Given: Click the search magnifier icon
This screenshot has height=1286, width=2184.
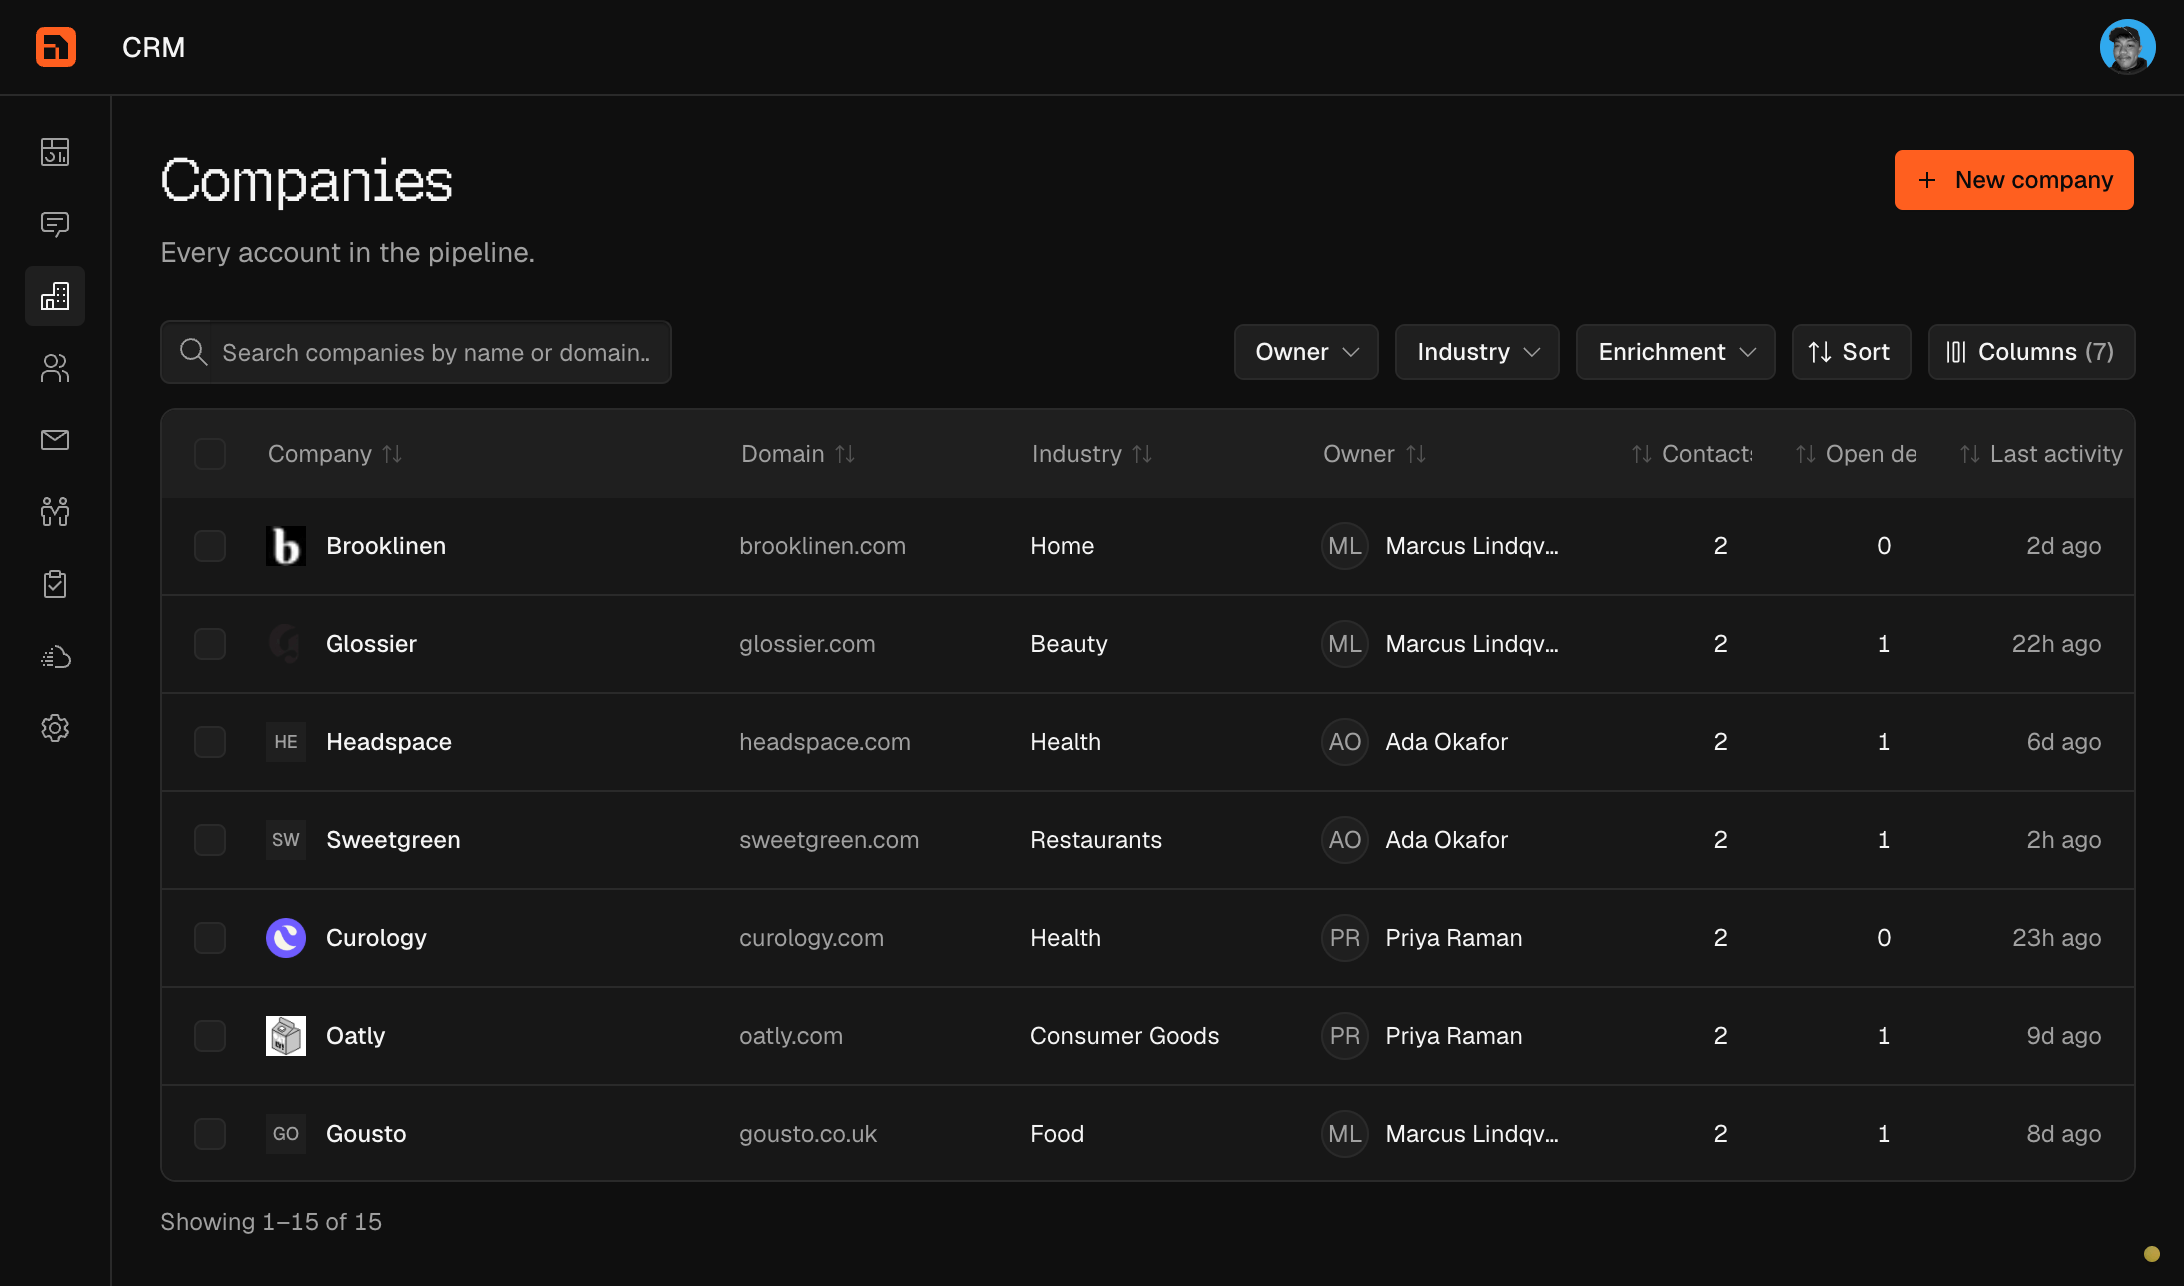Looking at the screenshot, I should [193, 352].
